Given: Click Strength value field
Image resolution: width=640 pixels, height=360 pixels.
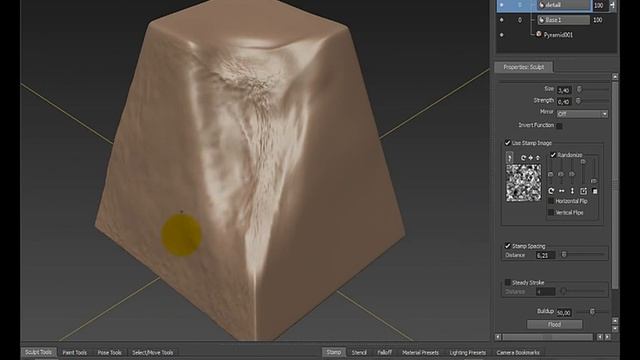Looking at the screenshot, I should click(x=564, y=102).
